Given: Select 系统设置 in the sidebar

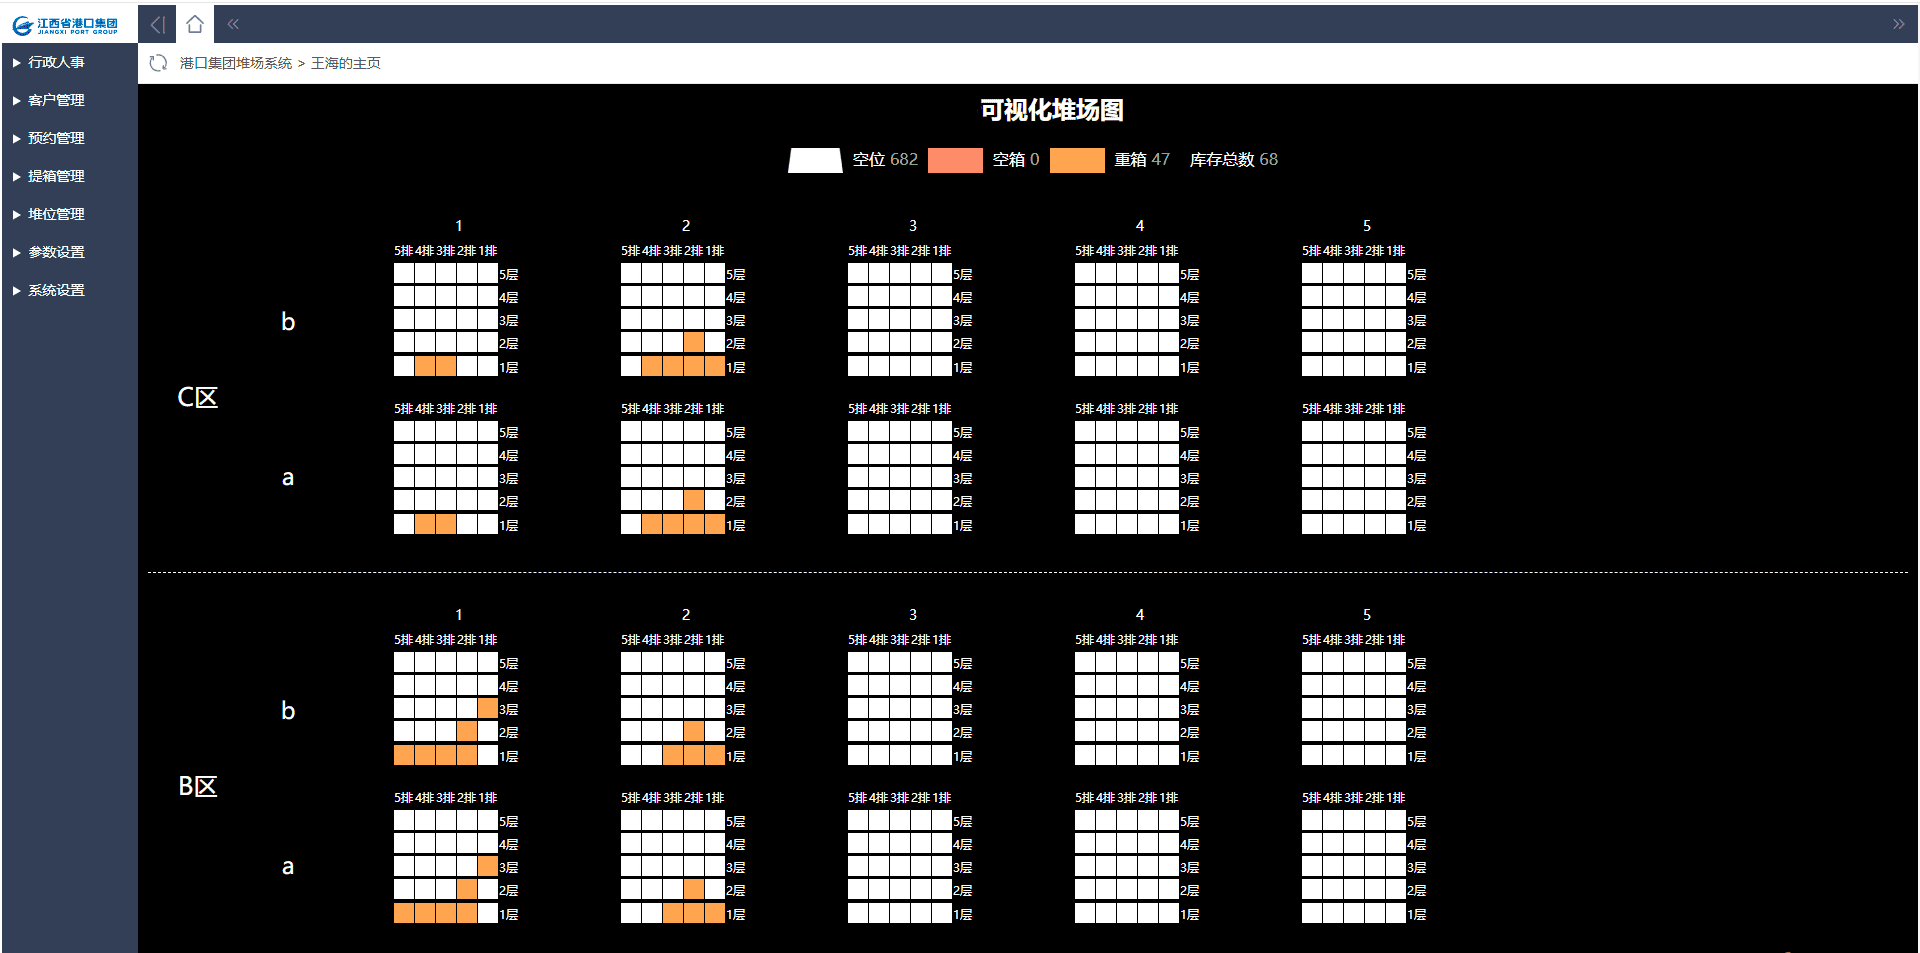Looking at the screenshot, I should 56,290.
